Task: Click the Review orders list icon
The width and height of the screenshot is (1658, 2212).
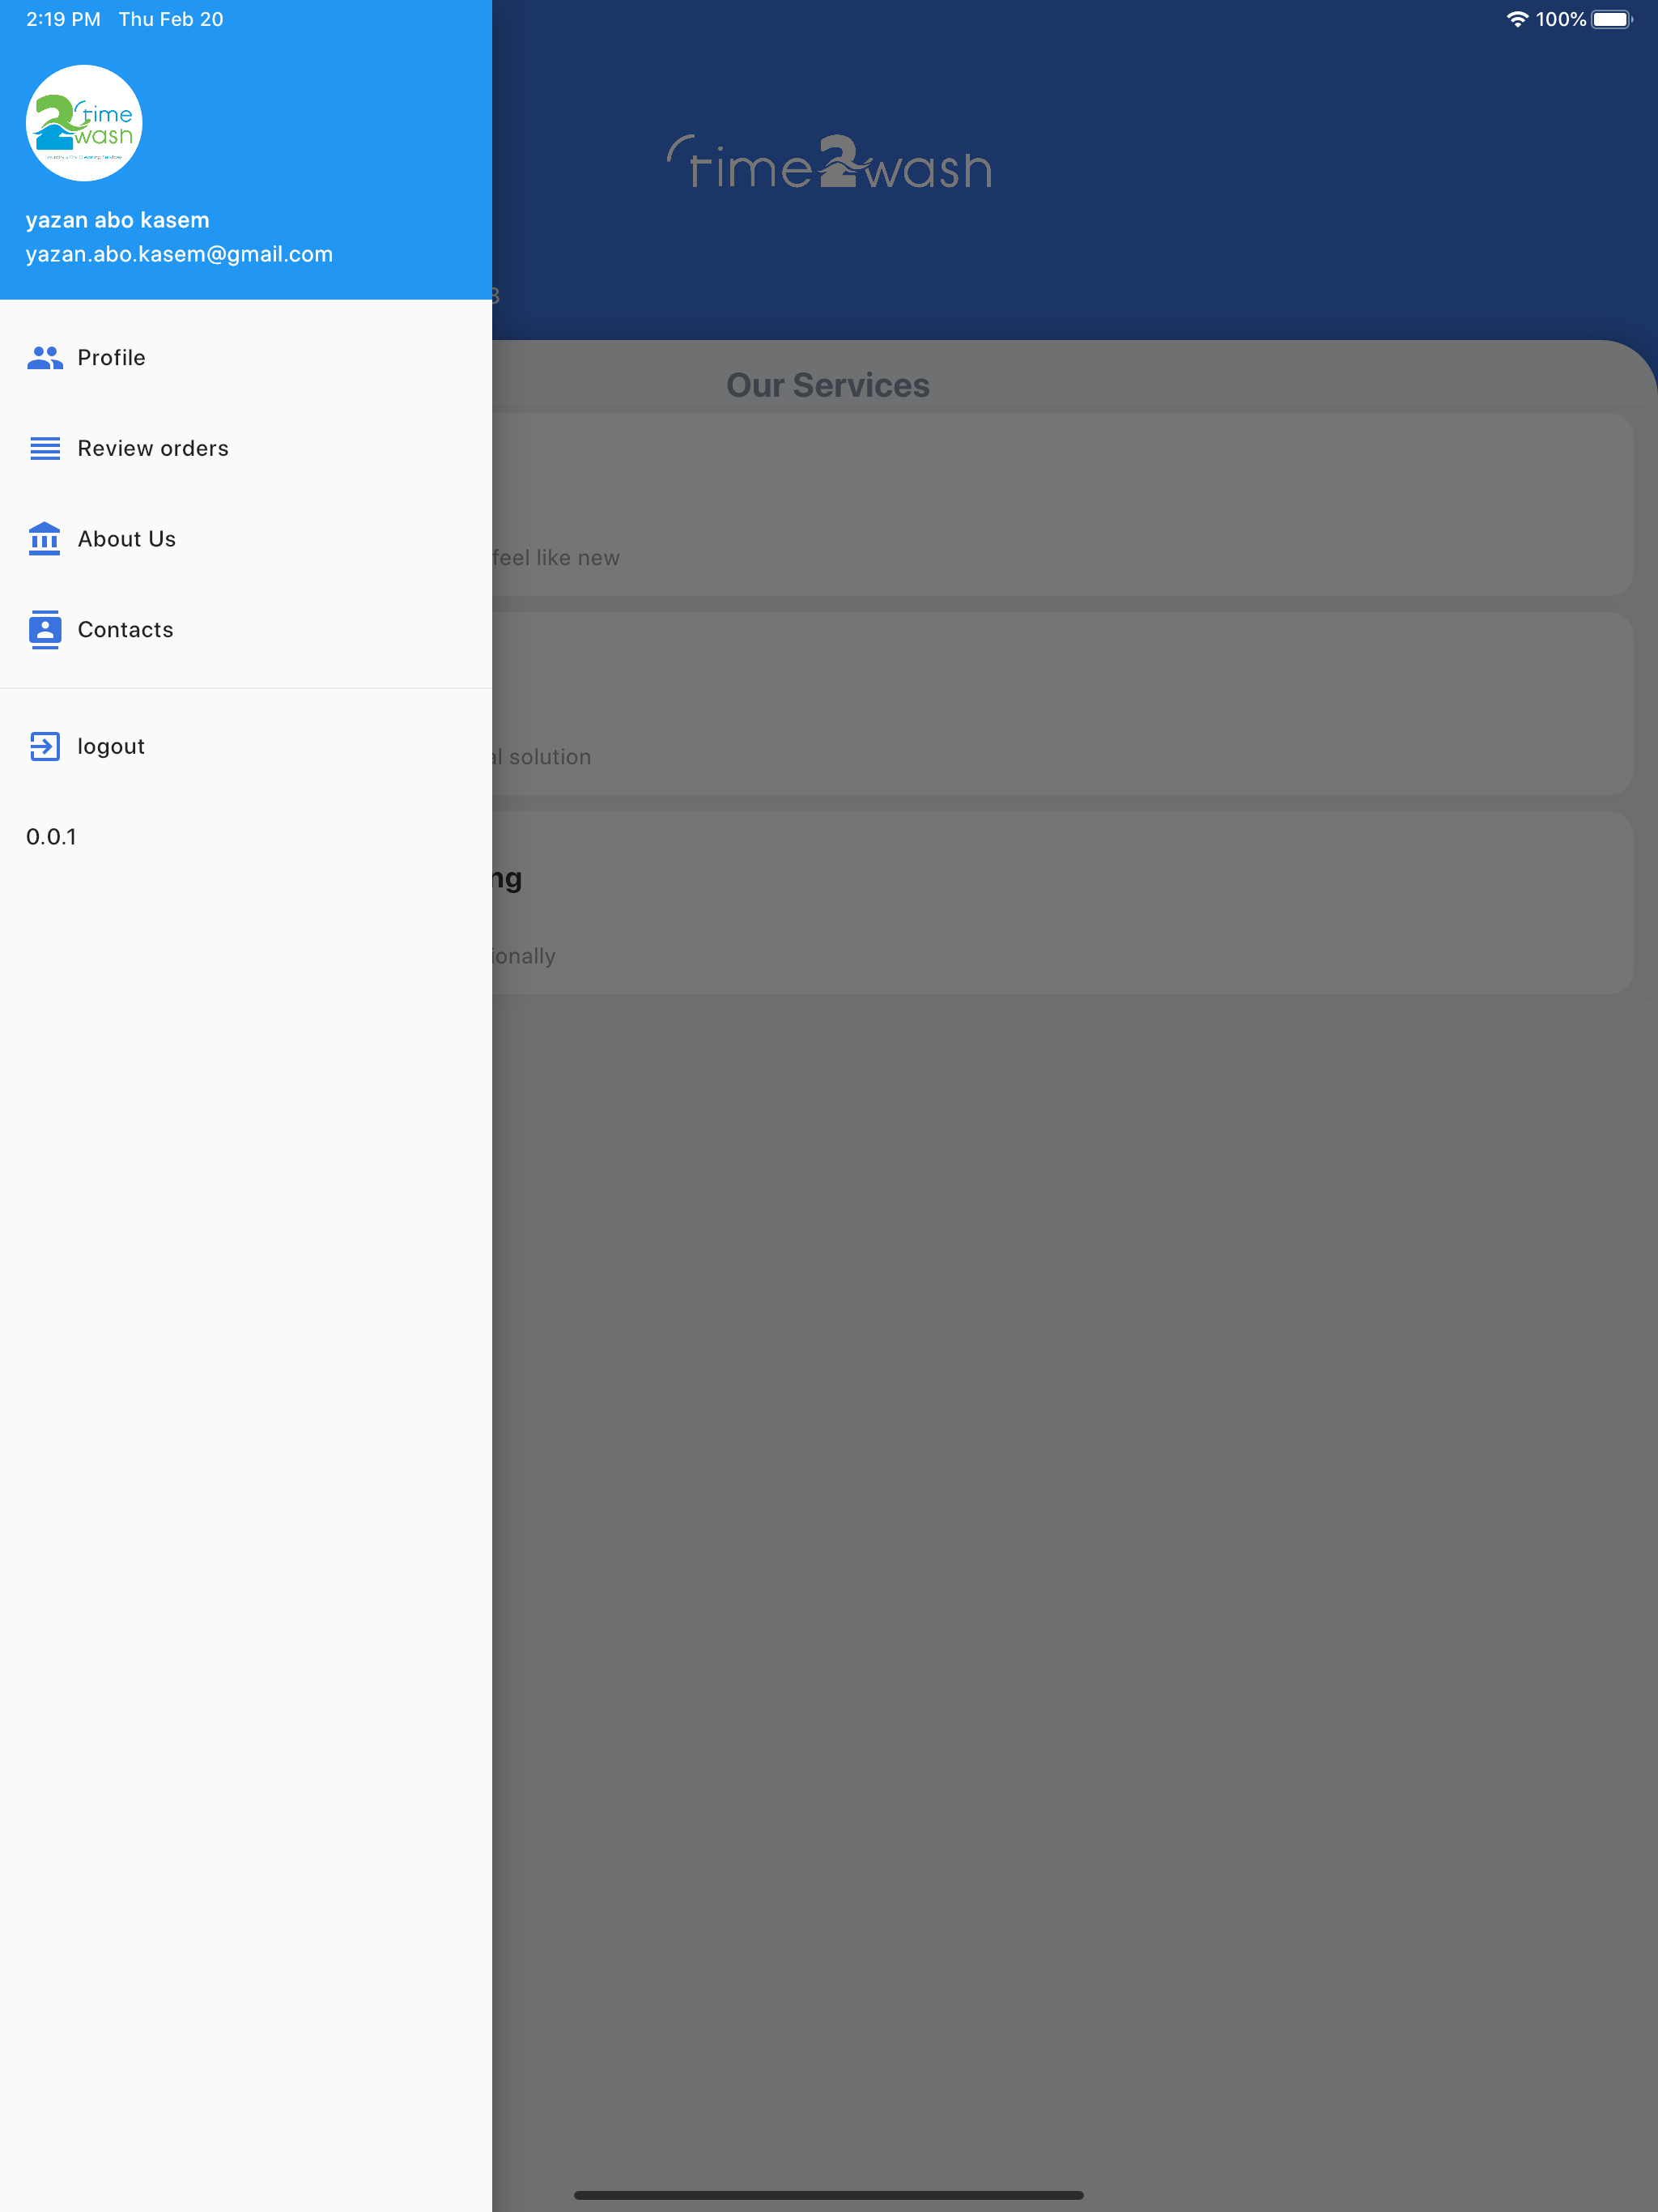Action: click(45, 448)
